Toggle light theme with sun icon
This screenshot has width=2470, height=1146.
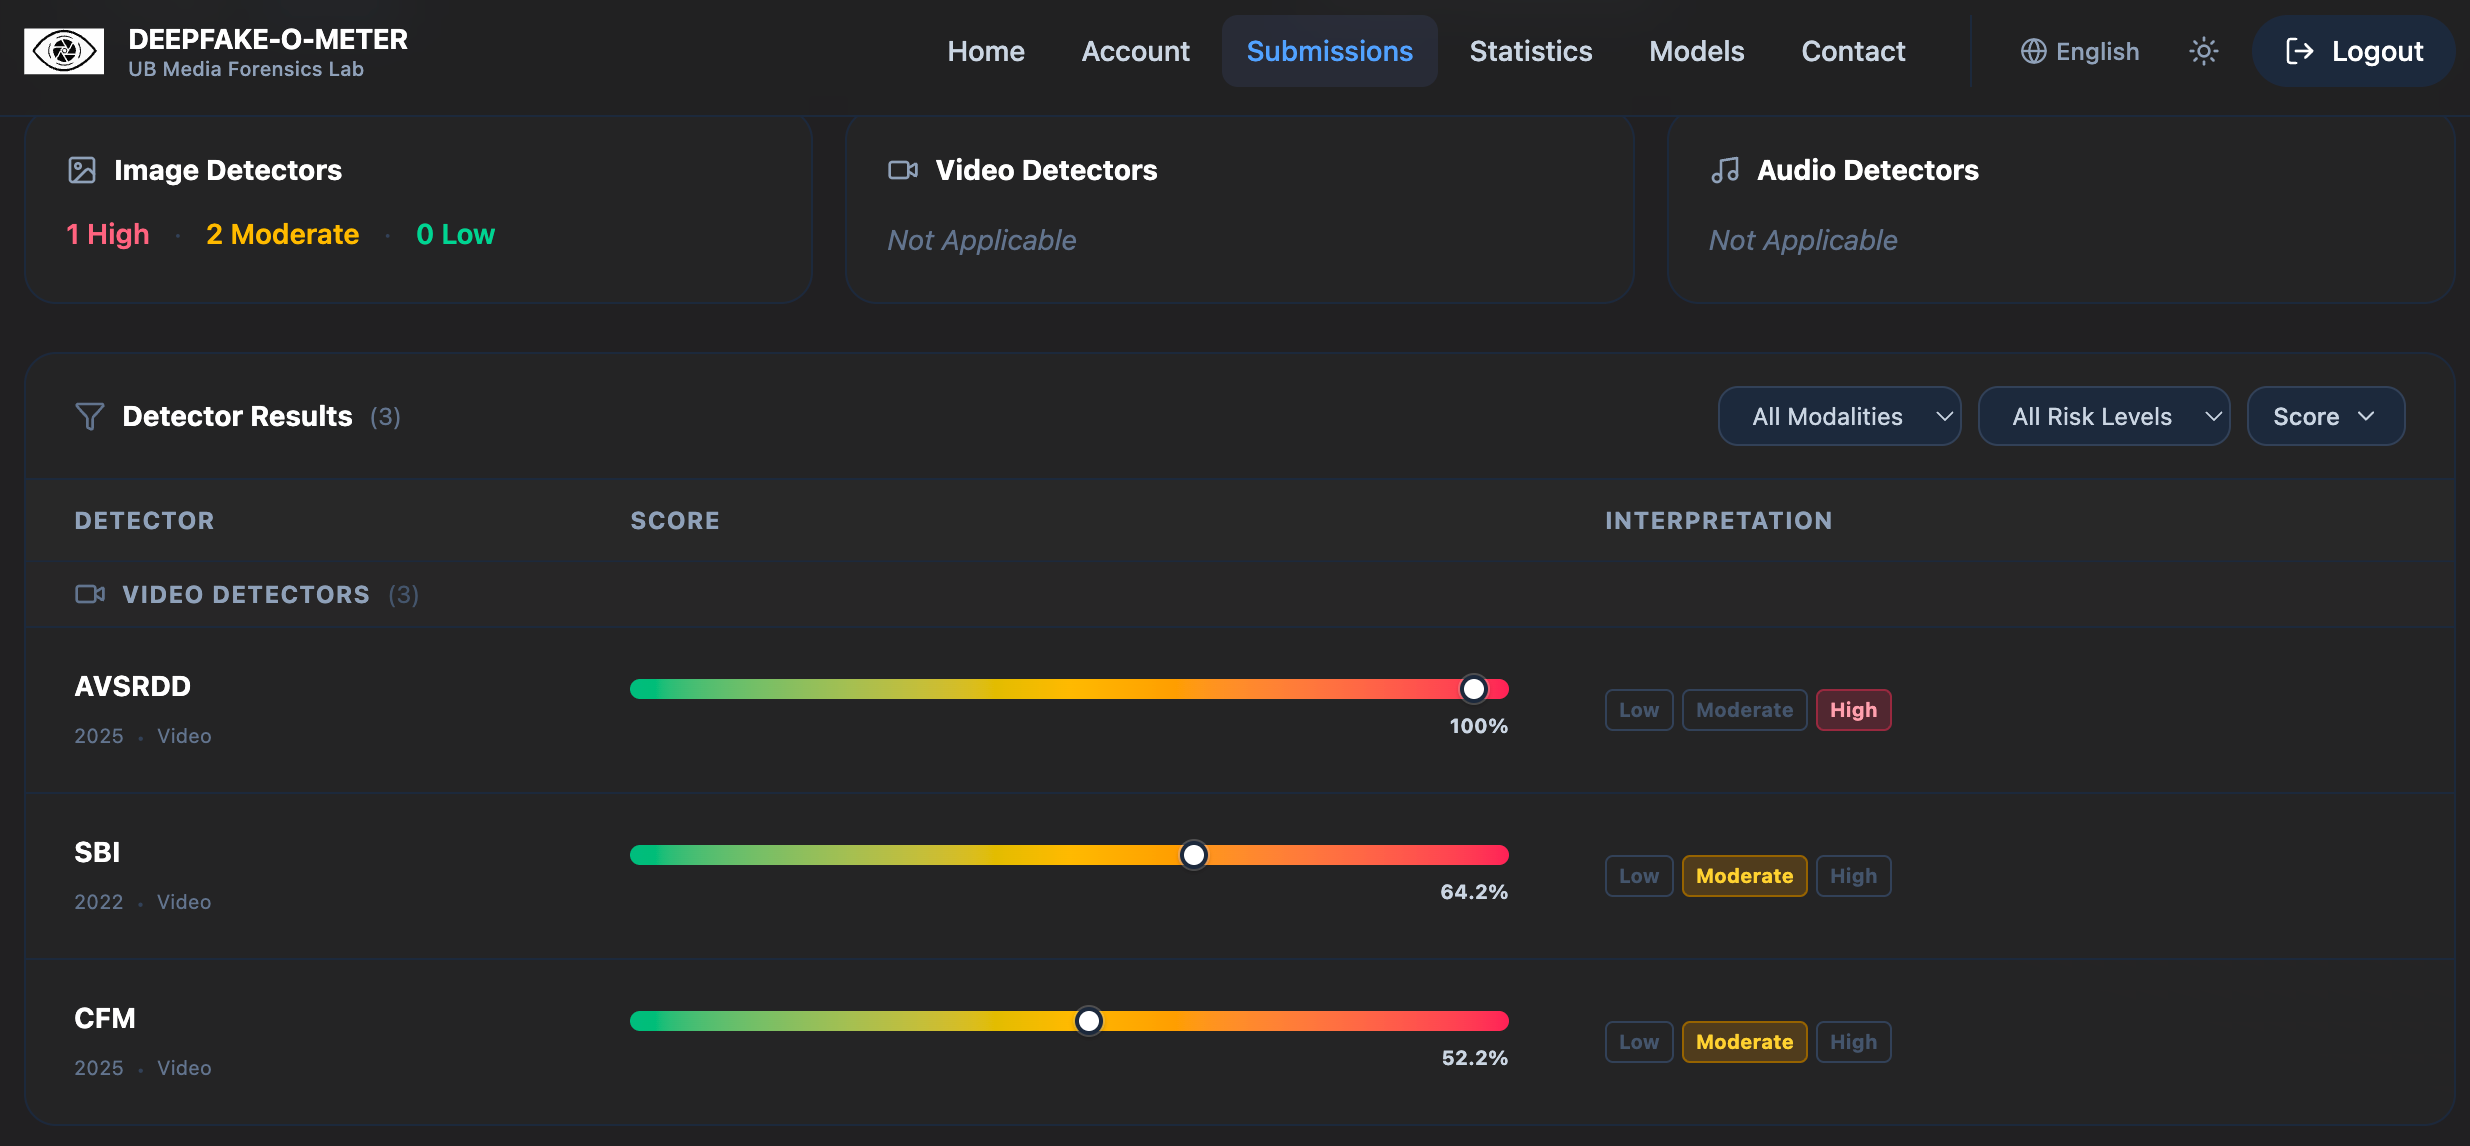pyautogui.click(x=2204, y=51)
